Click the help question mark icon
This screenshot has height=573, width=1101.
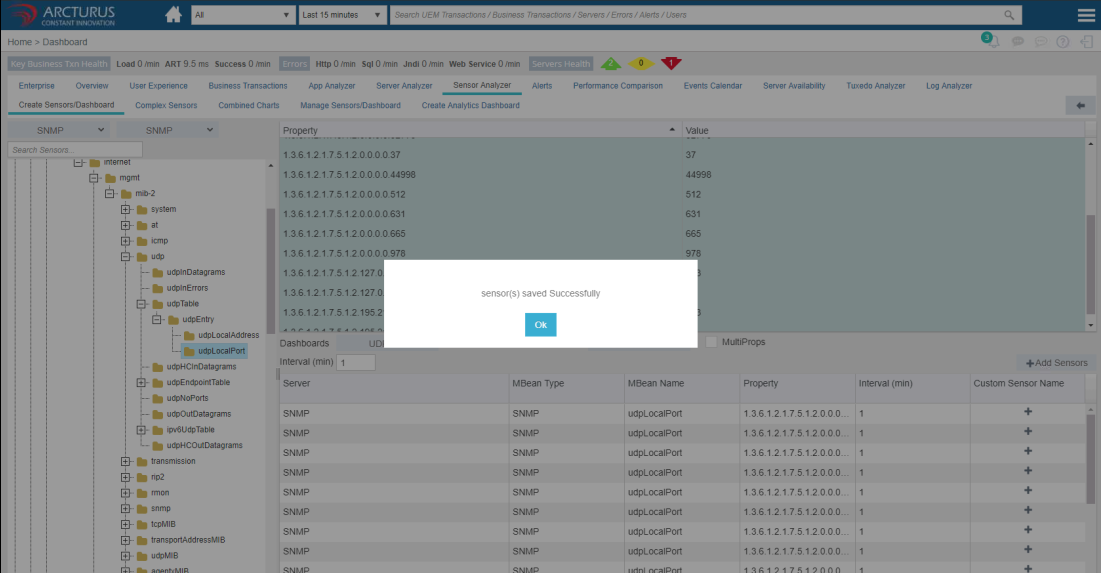tap(1062, 42)
